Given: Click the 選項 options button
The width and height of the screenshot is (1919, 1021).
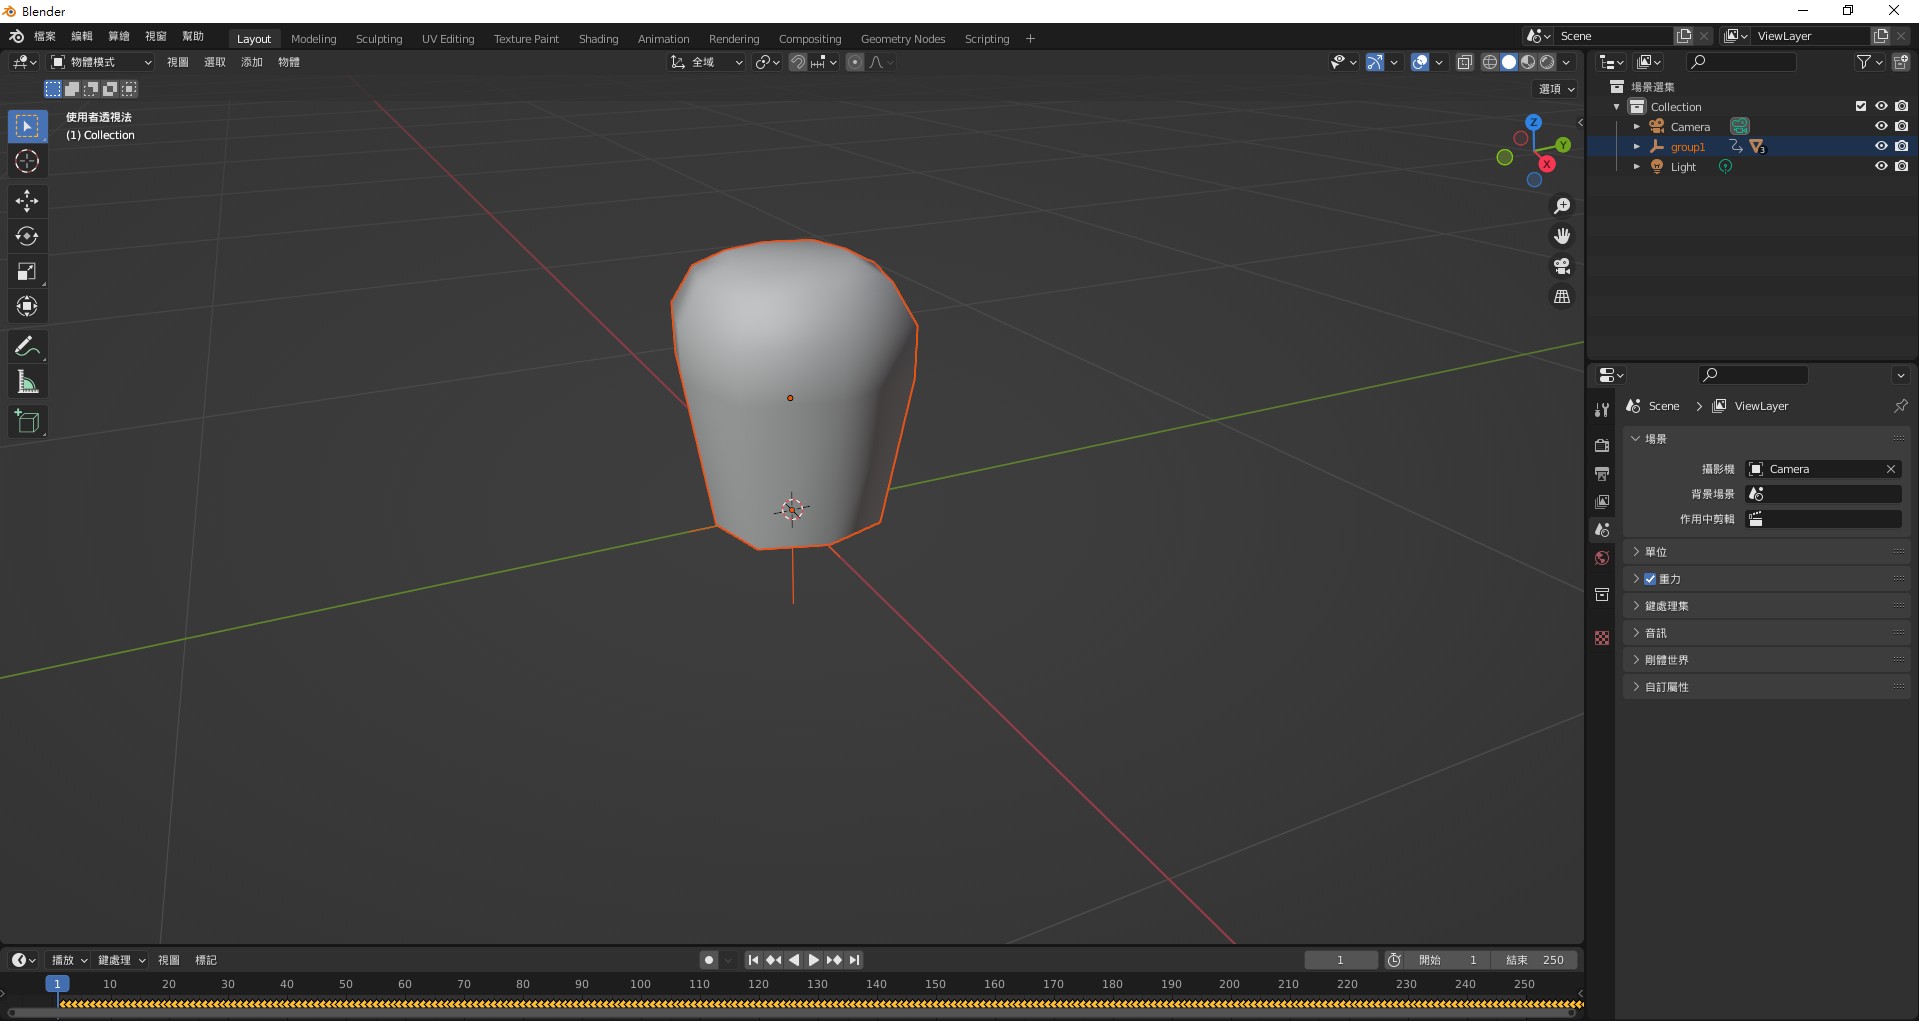Looking at the screenshot, I should click(1555, 89).
